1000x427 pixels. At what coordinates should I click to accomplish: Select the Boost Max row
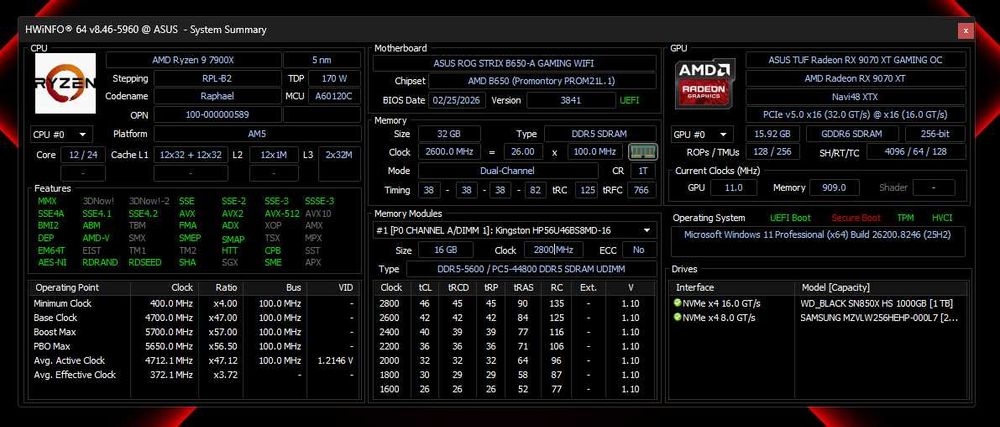click(194, 332)
